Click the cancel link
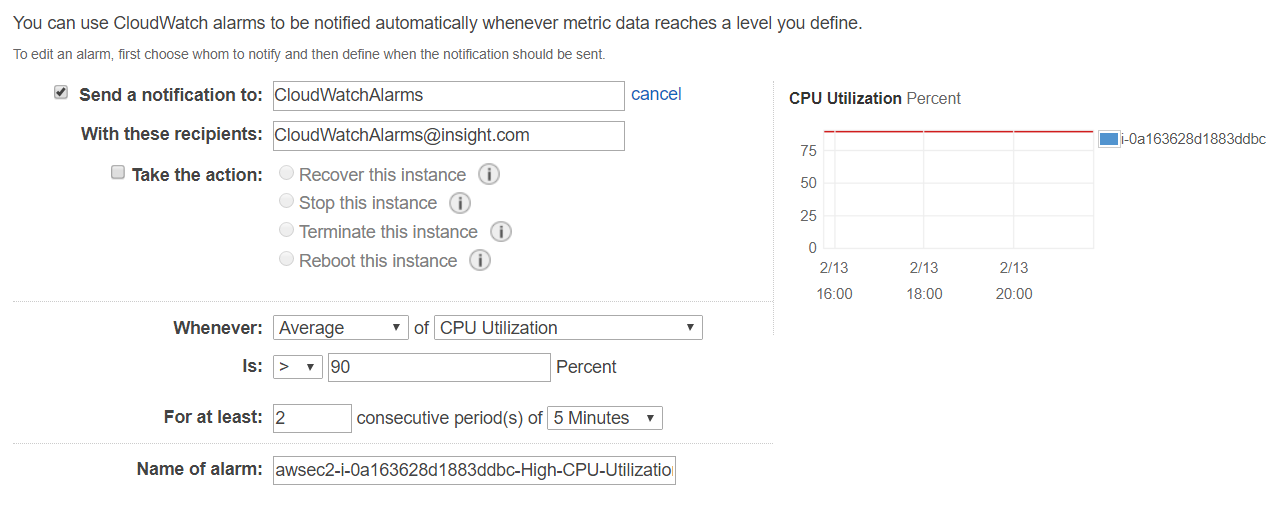The width and height of the screenshot is (1275, 507). [656, 94]
